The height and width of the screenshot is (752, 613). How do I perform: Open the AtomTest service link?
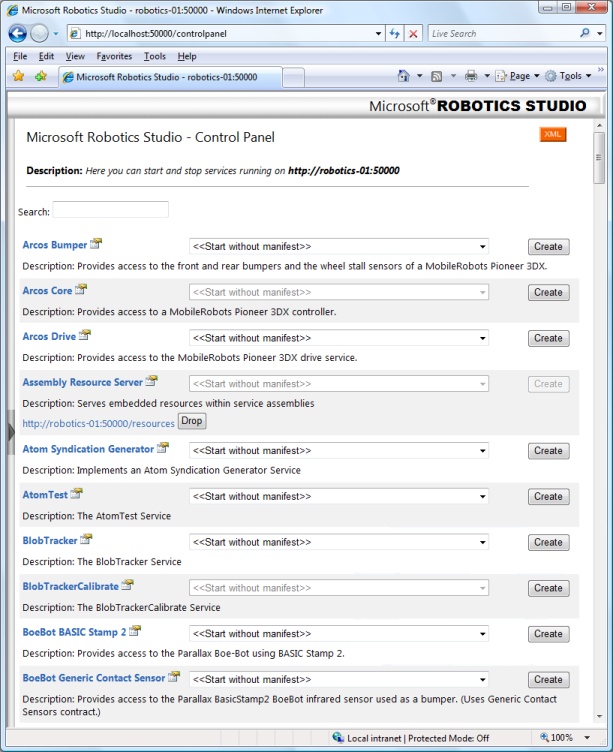(x=45, y=494)
